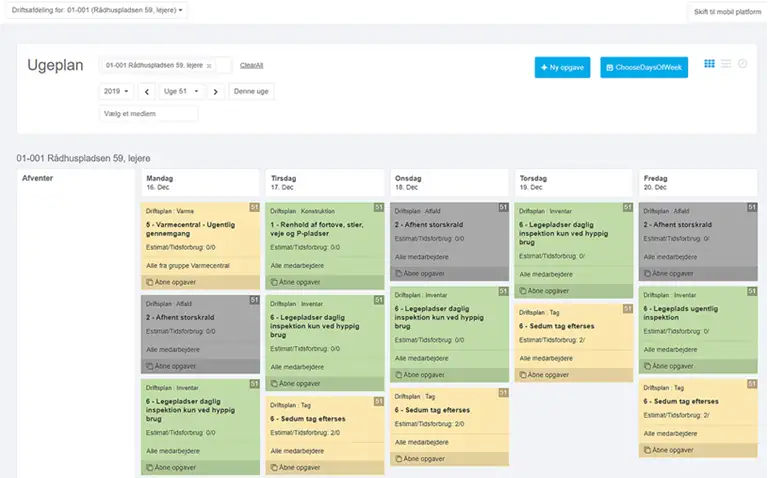Image resolution: width=768 pixels, height=478 pixels.
Task: Go to next week arrow
Action: click(215, 91)
